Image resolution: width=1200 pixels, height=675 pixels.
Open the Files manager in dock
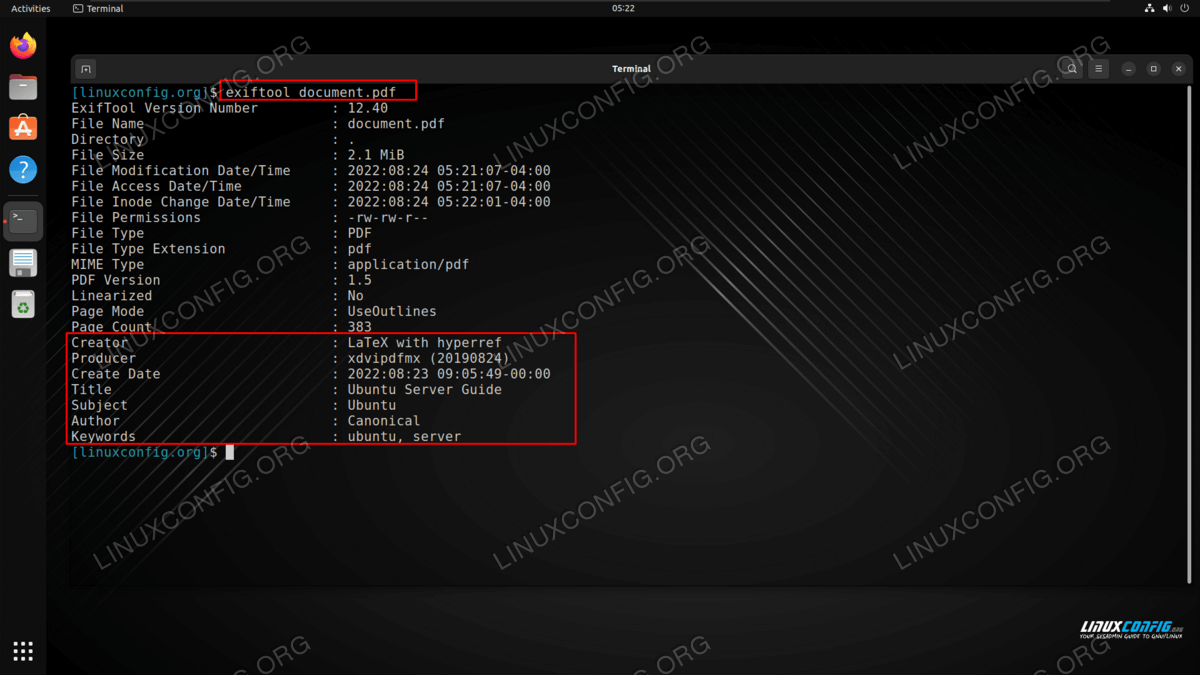(23, 87)
